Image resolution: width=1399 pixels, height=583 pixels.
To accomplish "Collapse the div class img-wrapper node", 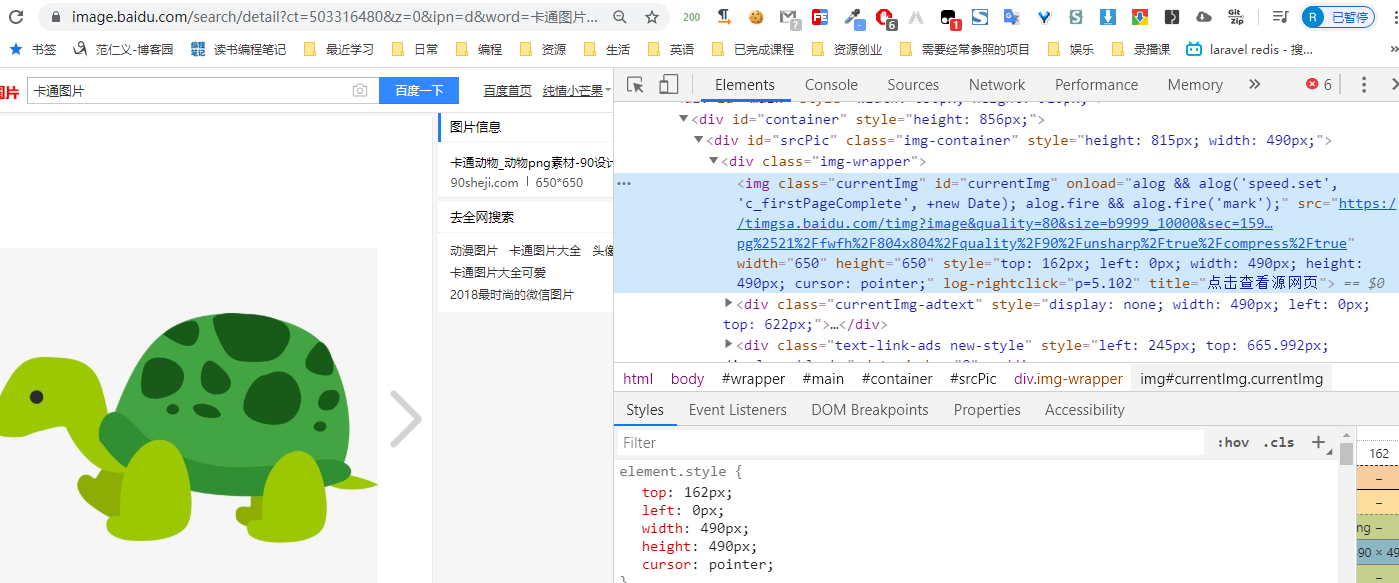I will 714,162.
